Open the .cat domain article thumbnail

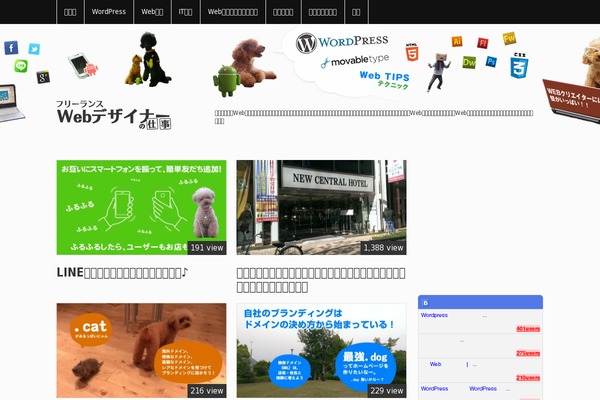coord(141,350)
